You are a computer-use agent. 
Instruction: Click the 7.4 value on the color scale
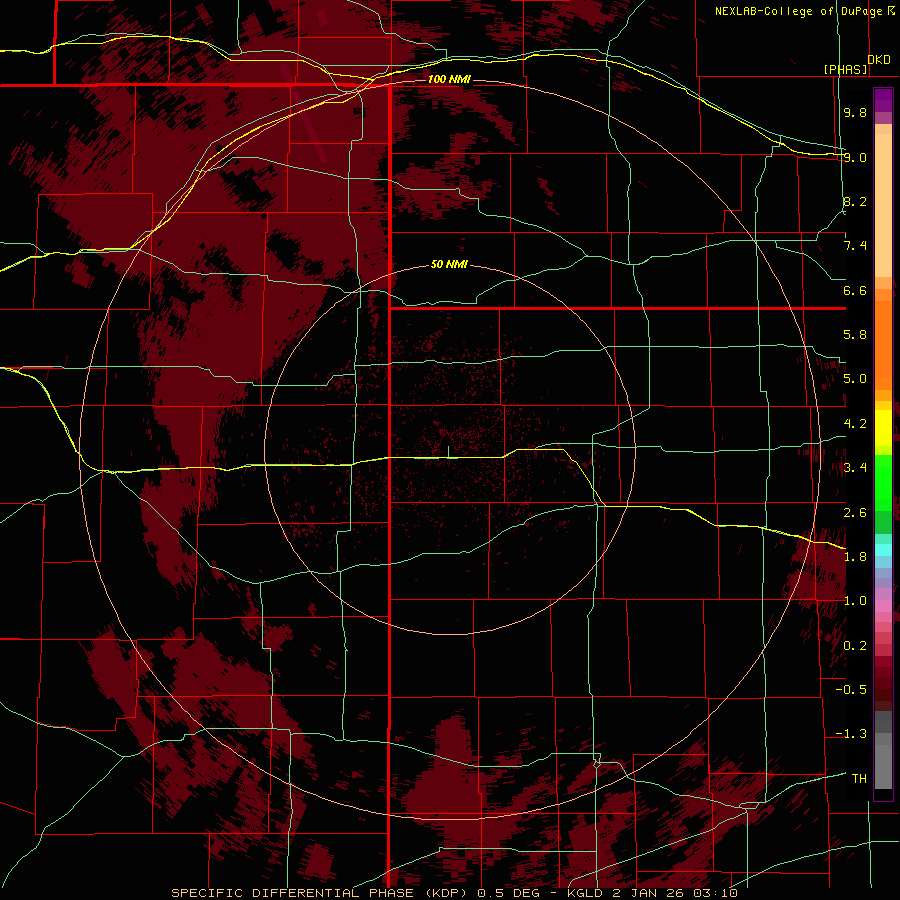855,246
